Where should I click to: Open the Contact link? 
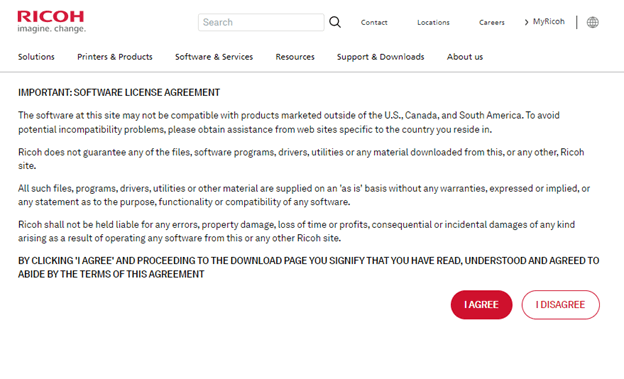click(374, 23)
